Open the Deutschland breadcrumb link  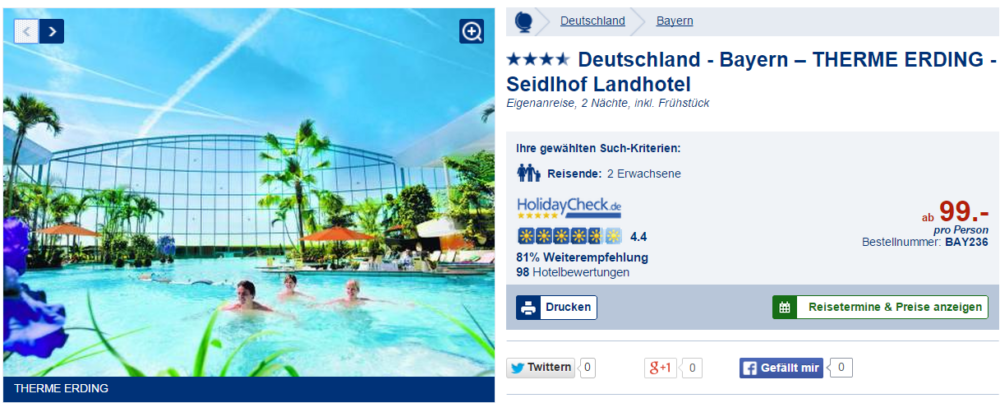click(x=592, y=21)
